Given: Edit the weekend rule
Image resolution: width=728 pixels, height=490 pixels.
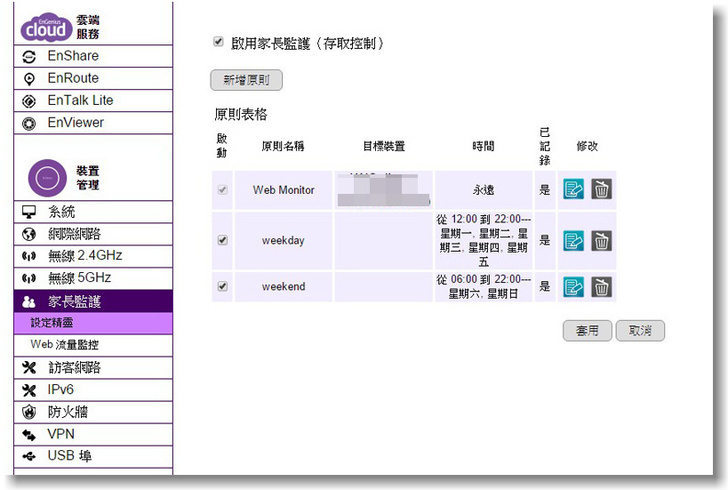Looking at the screenshot, I should (573, 287).
